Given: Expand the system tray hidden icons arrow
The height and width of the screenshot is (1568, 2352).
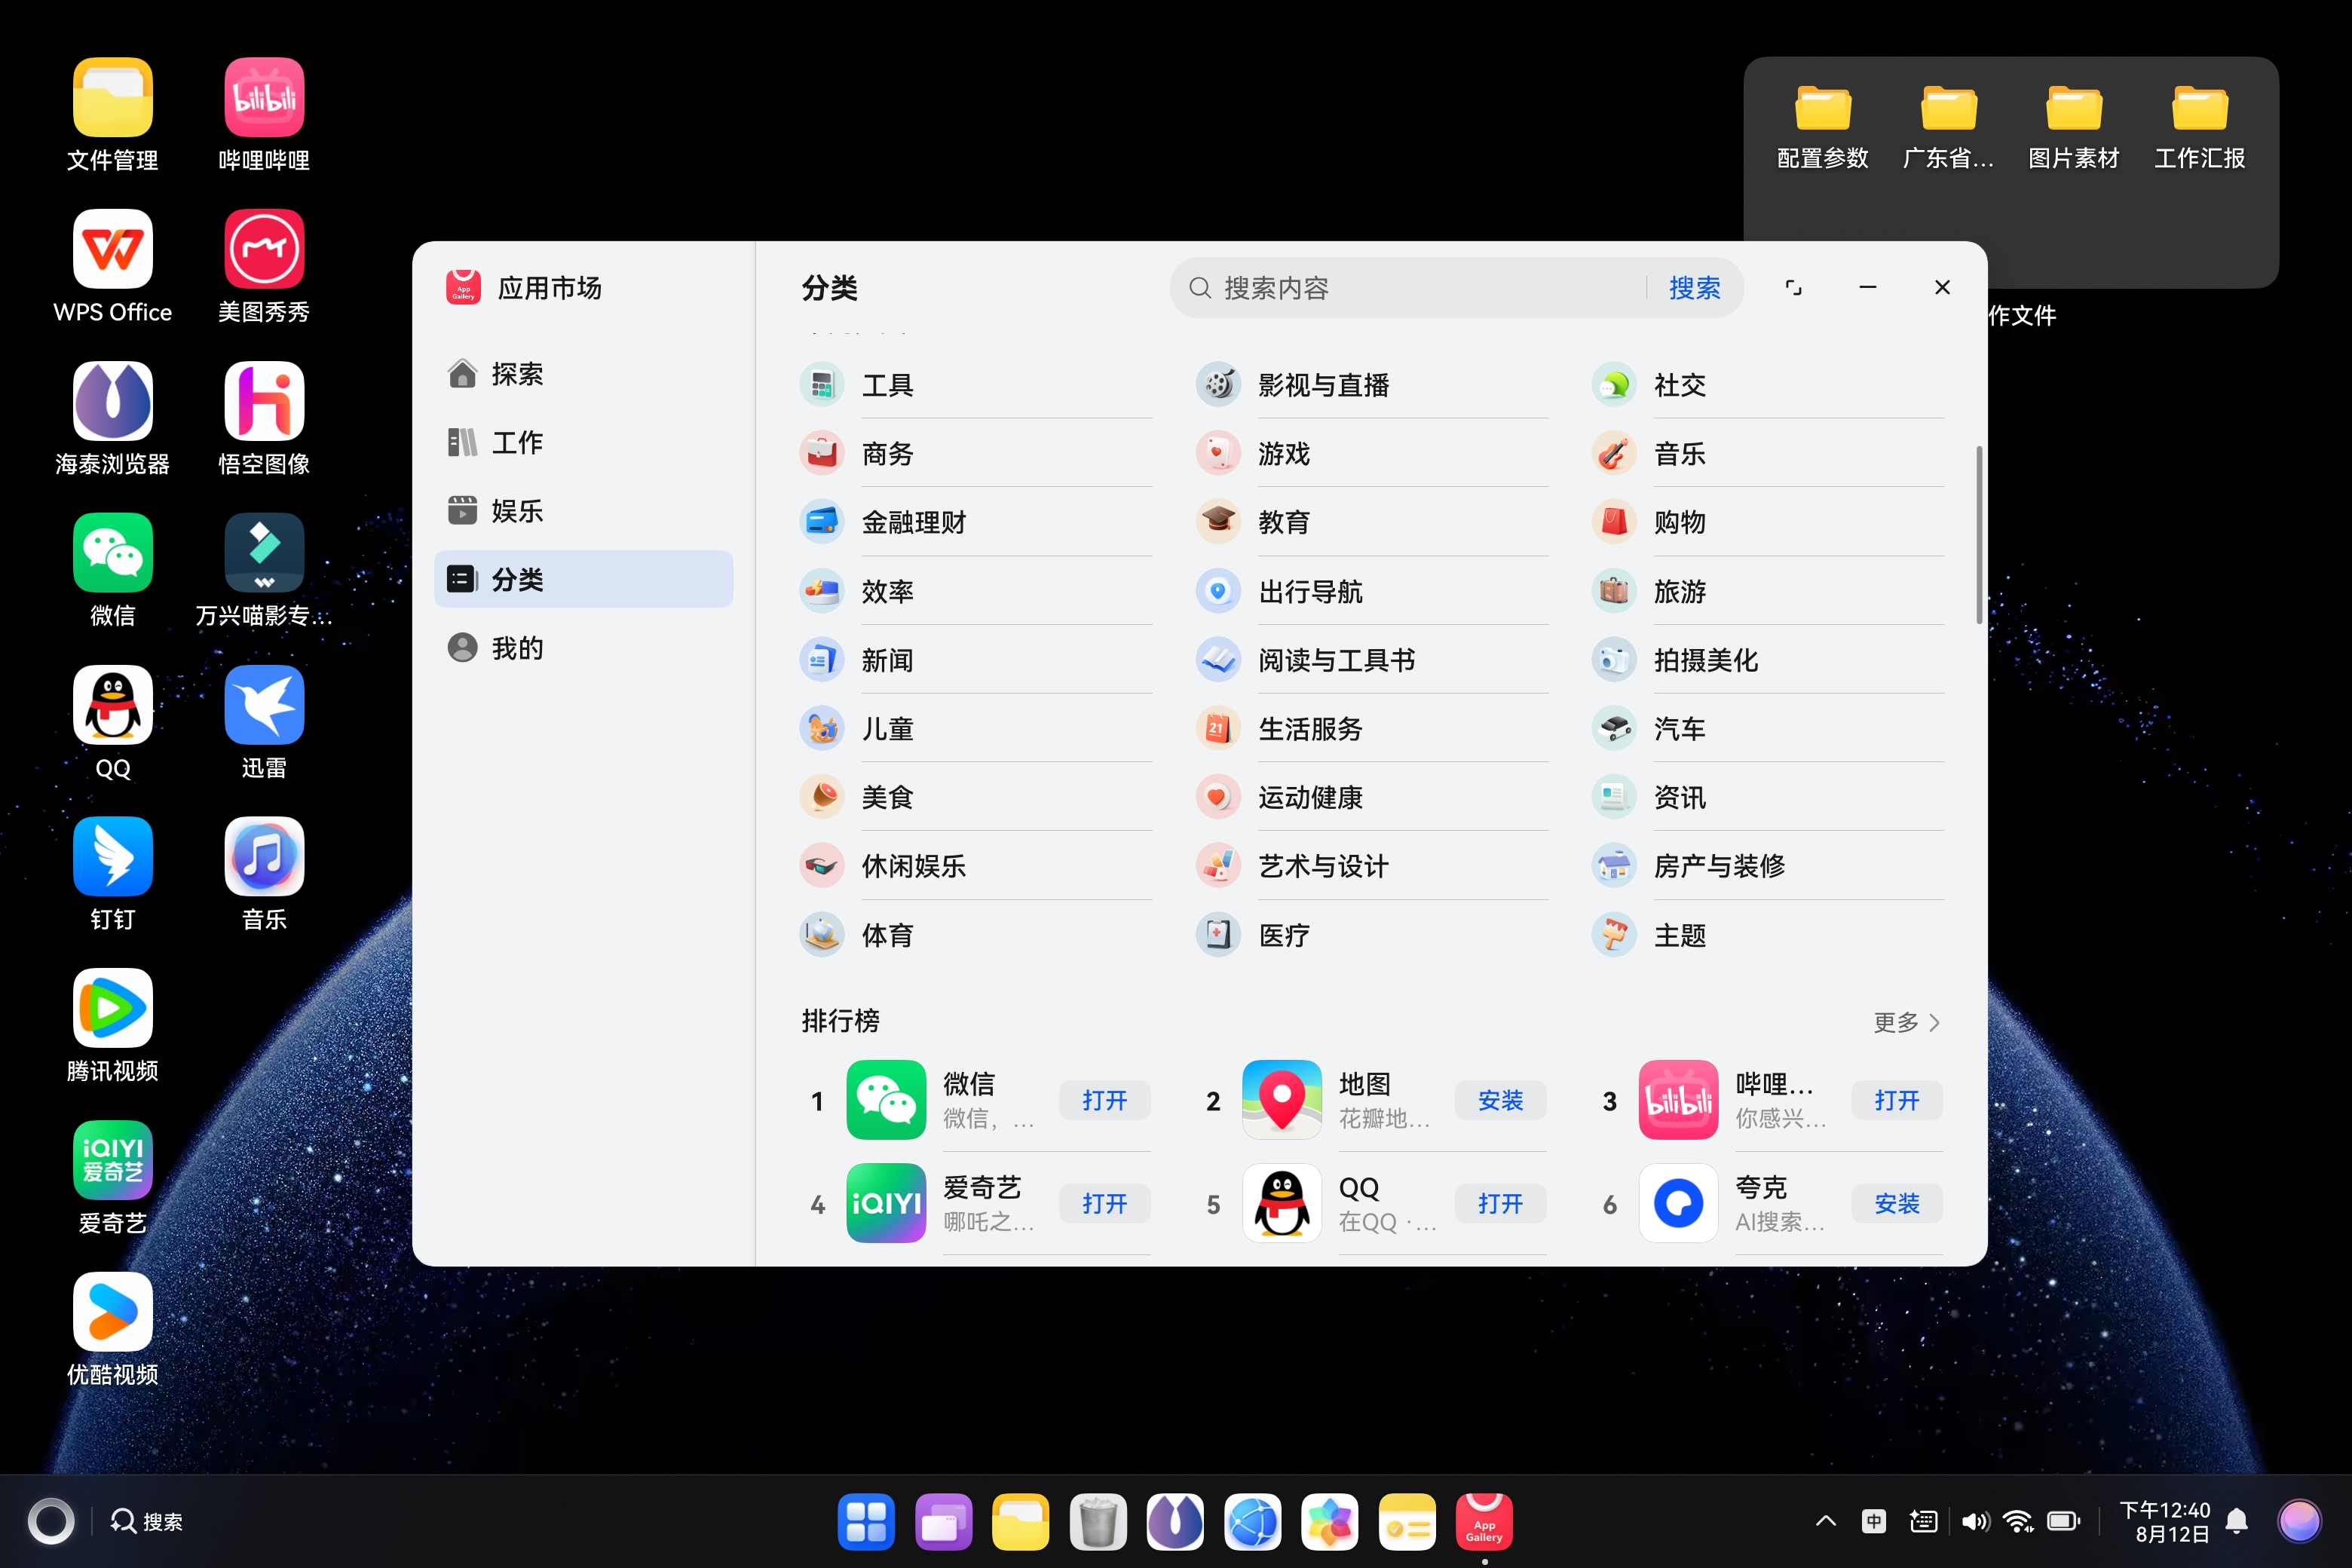Looking at the screenshot, I should pos(1825,1521).
